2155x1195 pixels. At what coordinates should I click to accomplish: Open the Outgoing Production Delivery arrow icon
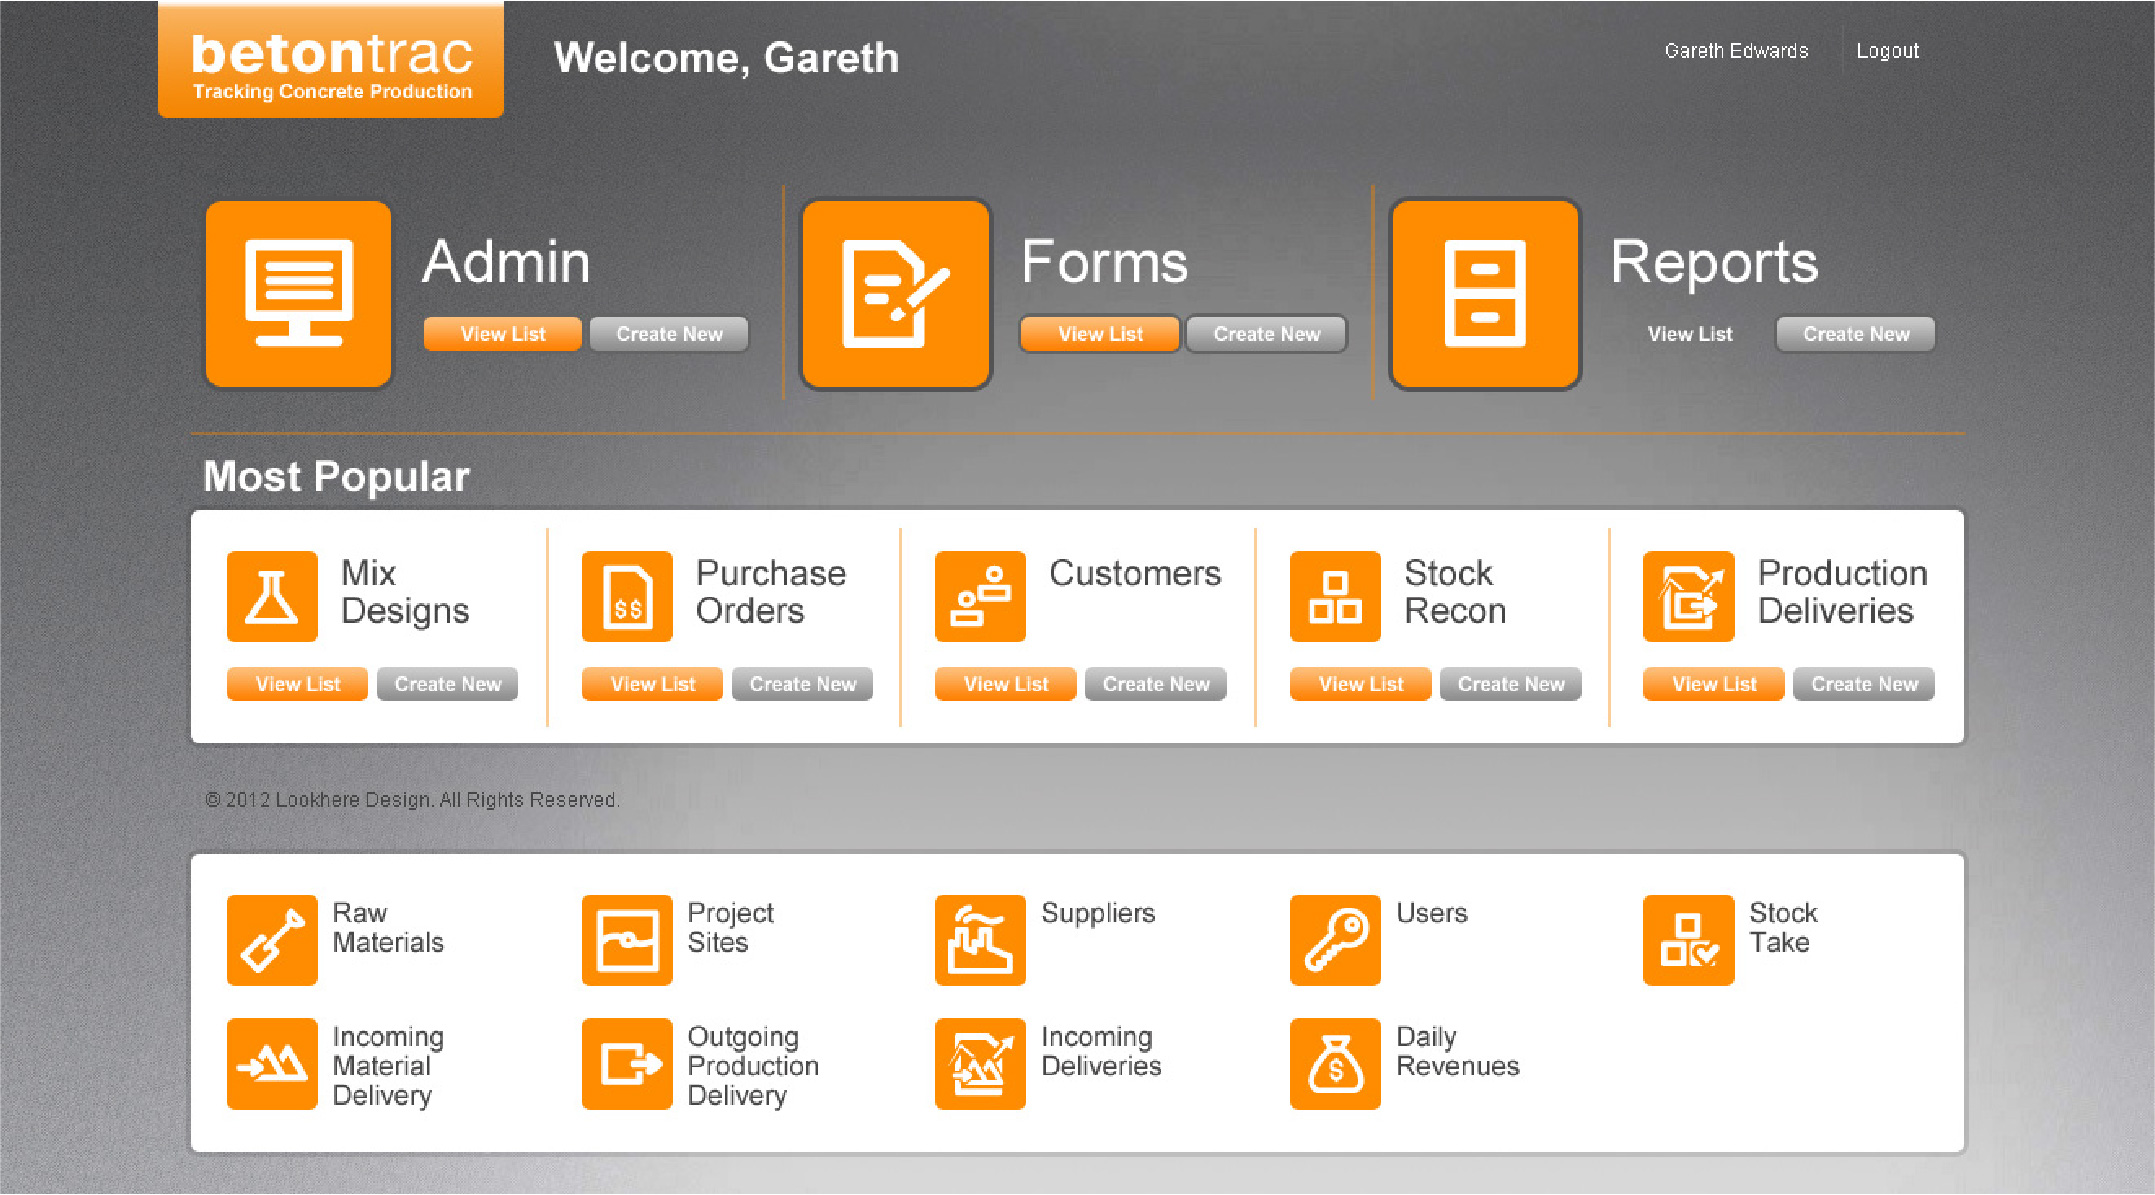coord(627,1064)
